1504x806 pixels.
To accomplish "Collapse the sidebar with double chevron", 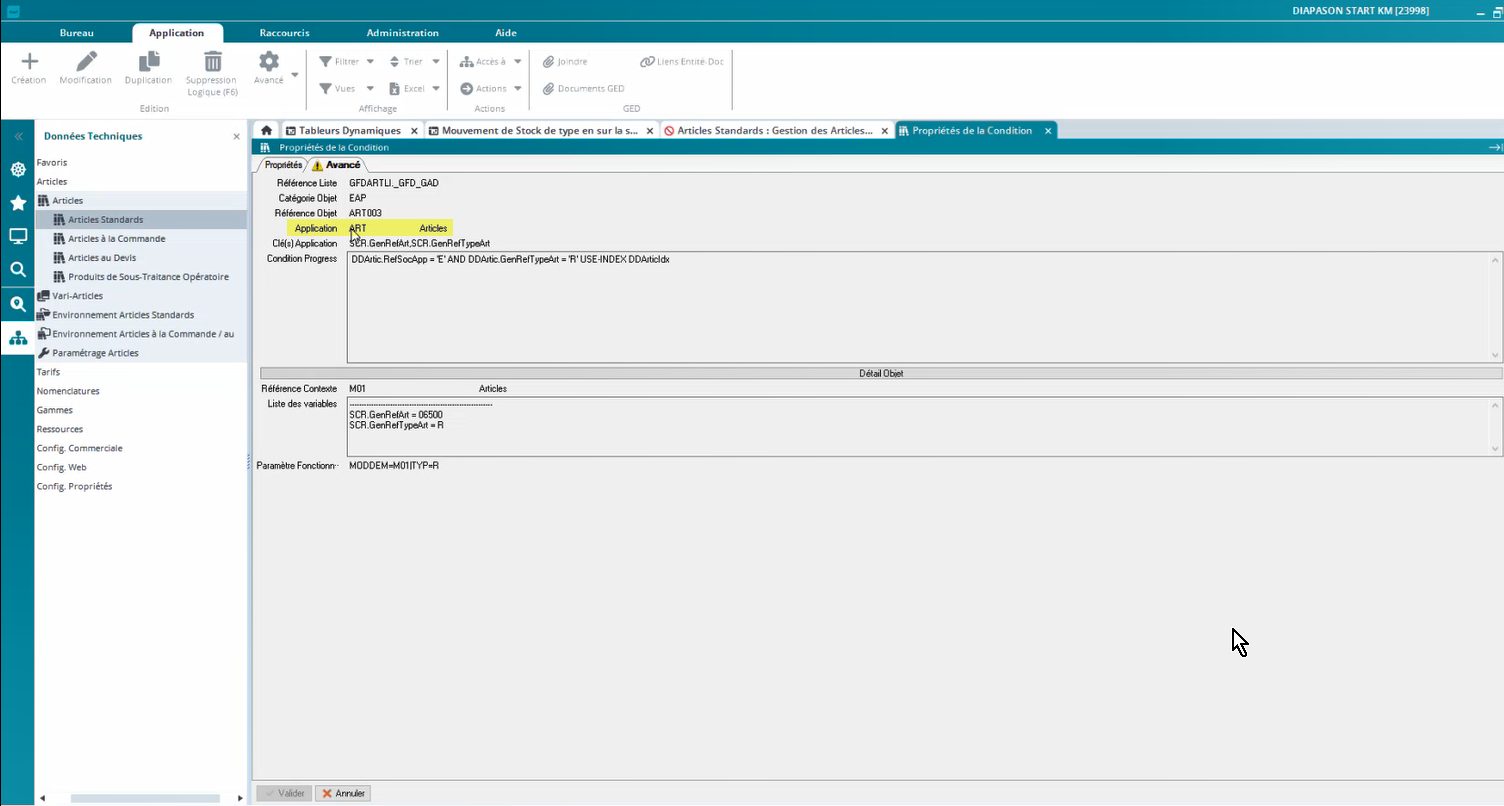I will (x=17, y=136).
